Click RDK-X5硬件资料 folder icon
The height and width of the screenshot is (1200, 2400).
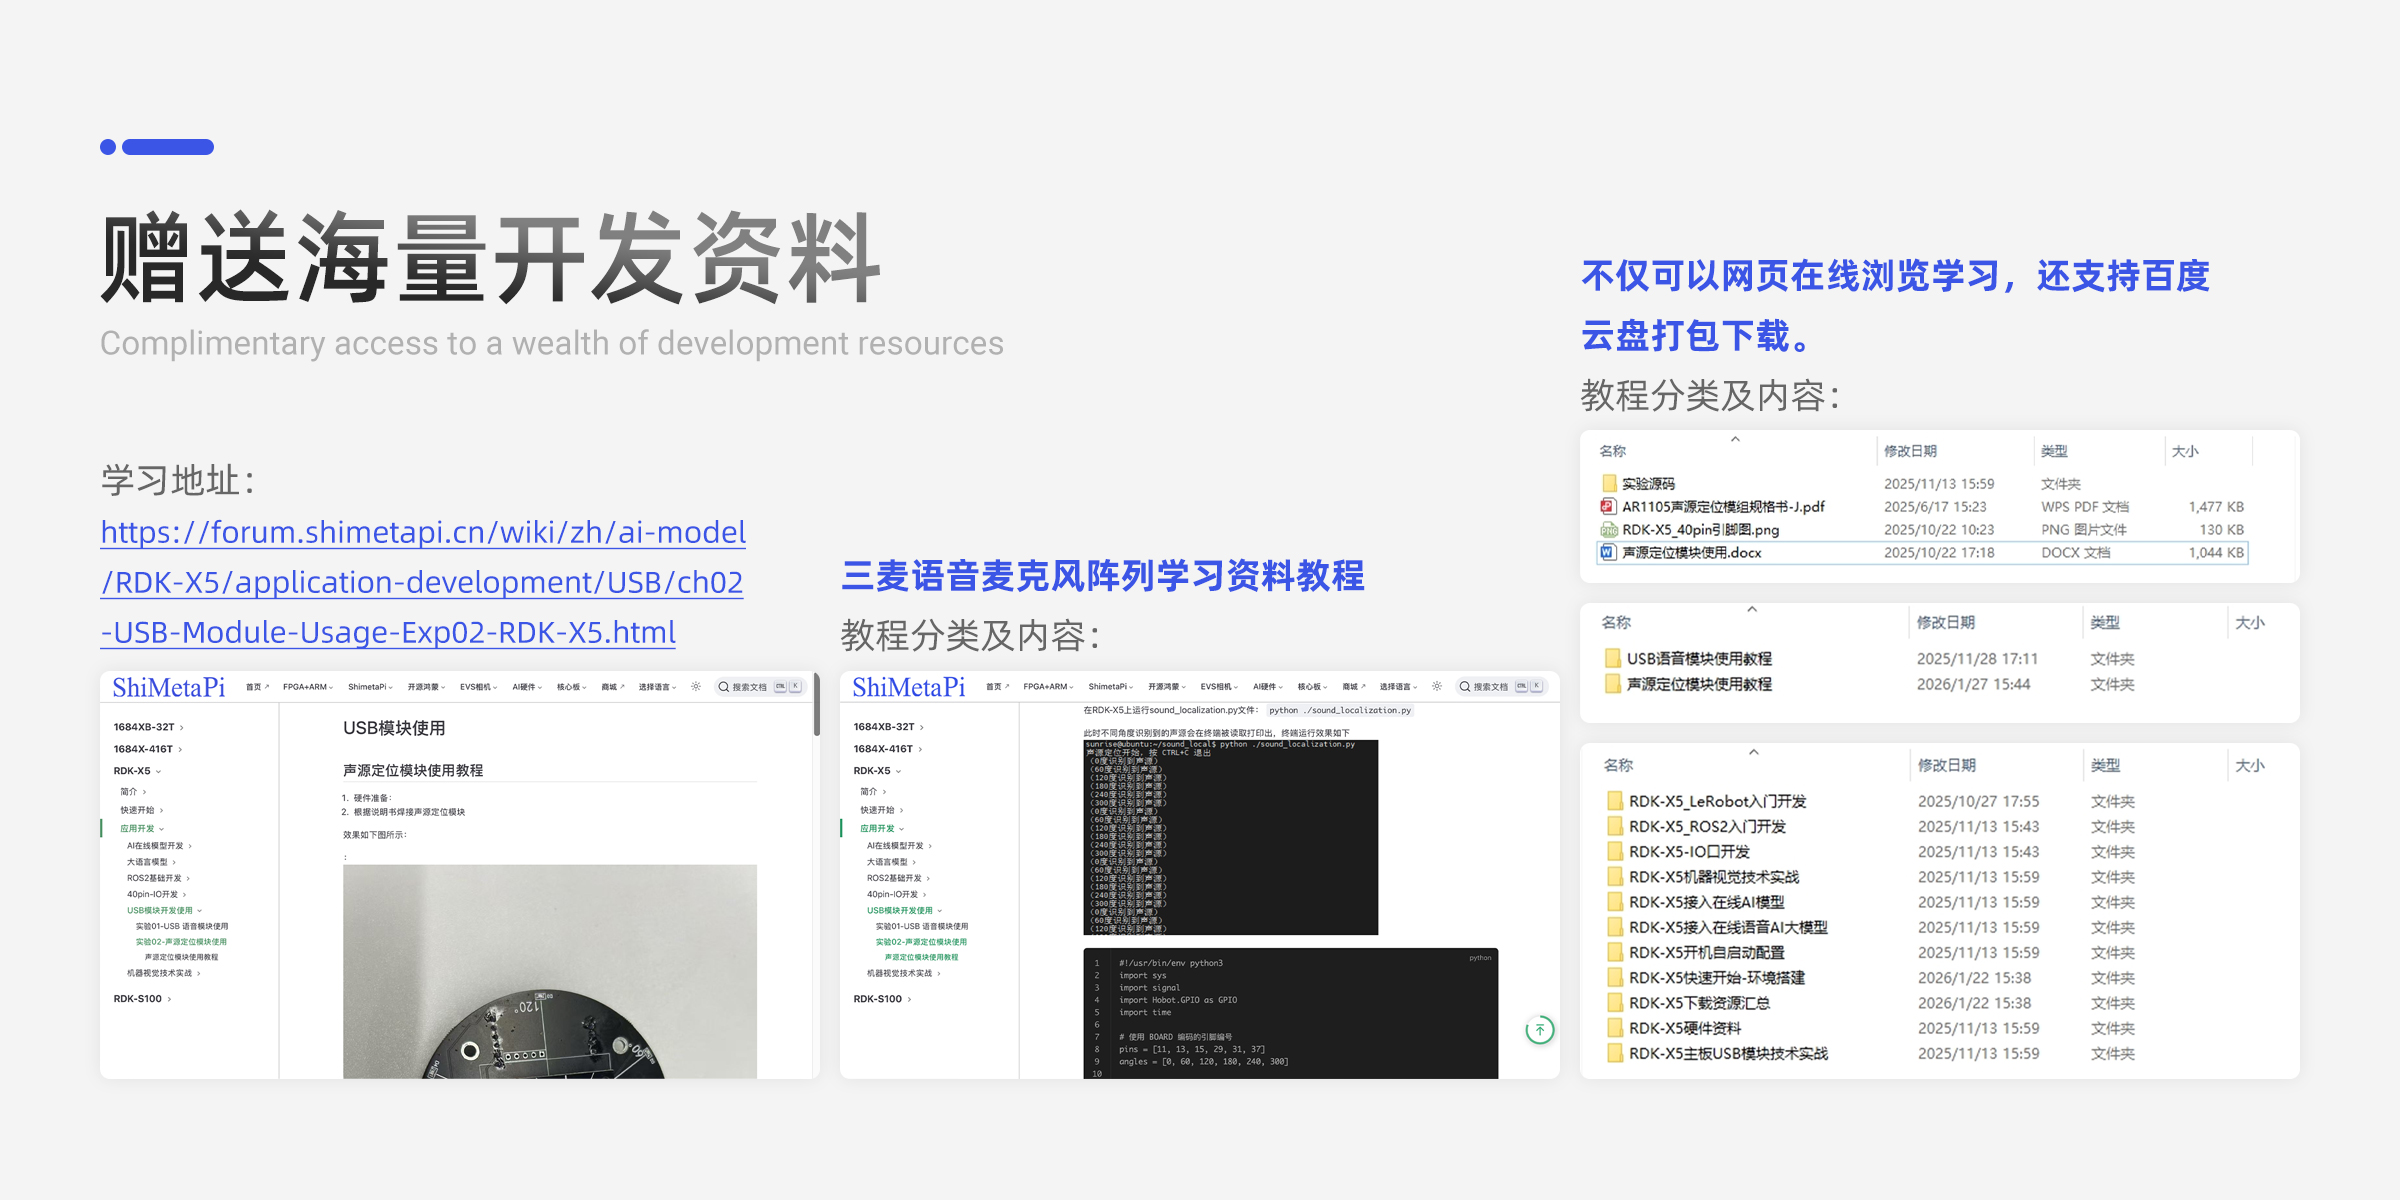coord(1615,1028)
